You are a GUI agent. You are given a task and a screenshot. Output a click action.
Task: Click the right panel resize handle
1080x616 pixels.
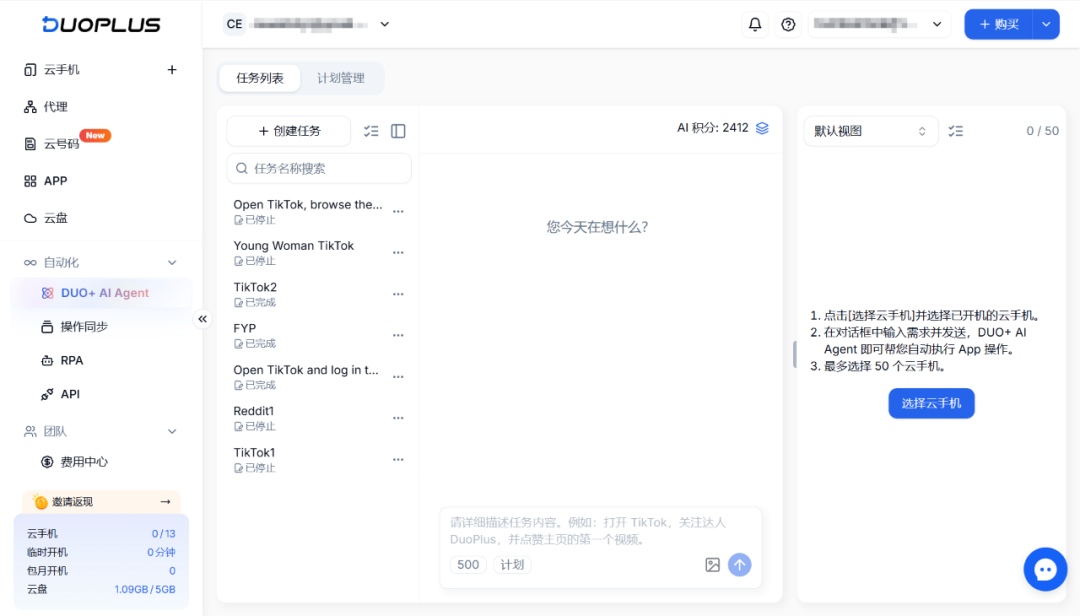(794, 354)
